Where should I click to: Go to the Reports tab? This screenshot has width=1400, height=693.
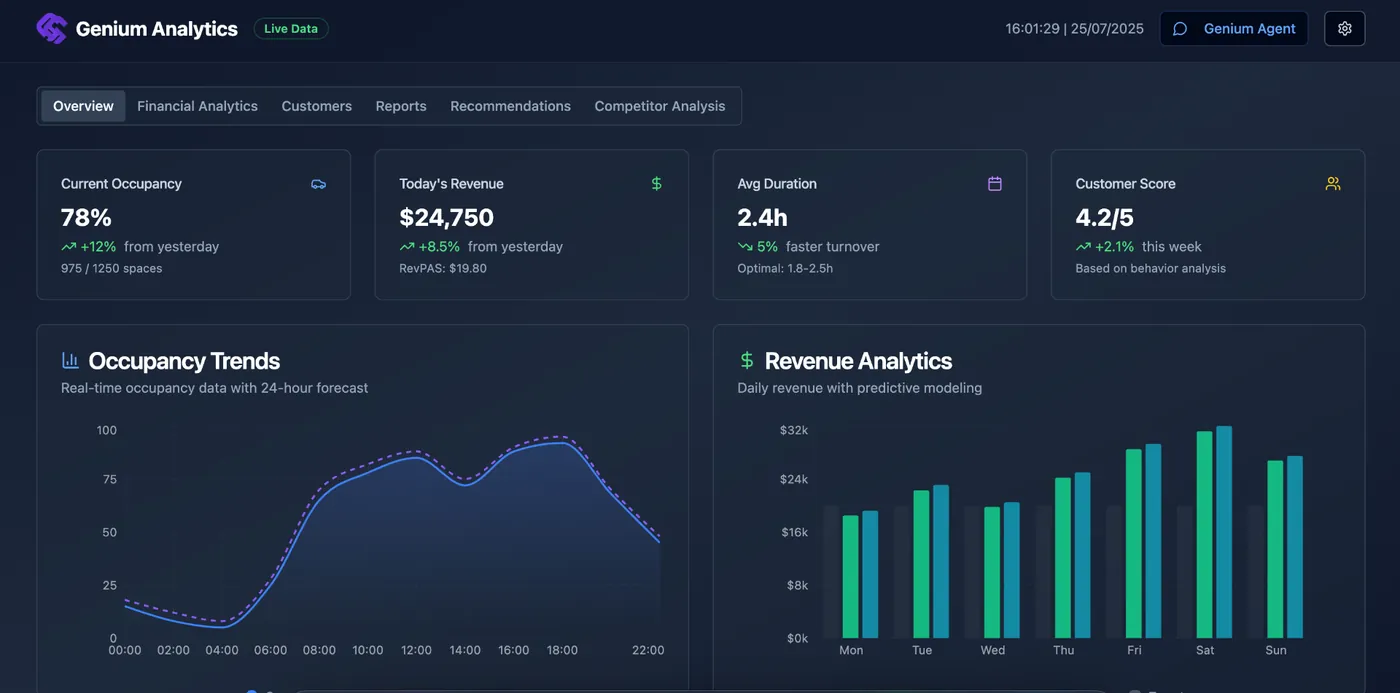pos(401,106)
